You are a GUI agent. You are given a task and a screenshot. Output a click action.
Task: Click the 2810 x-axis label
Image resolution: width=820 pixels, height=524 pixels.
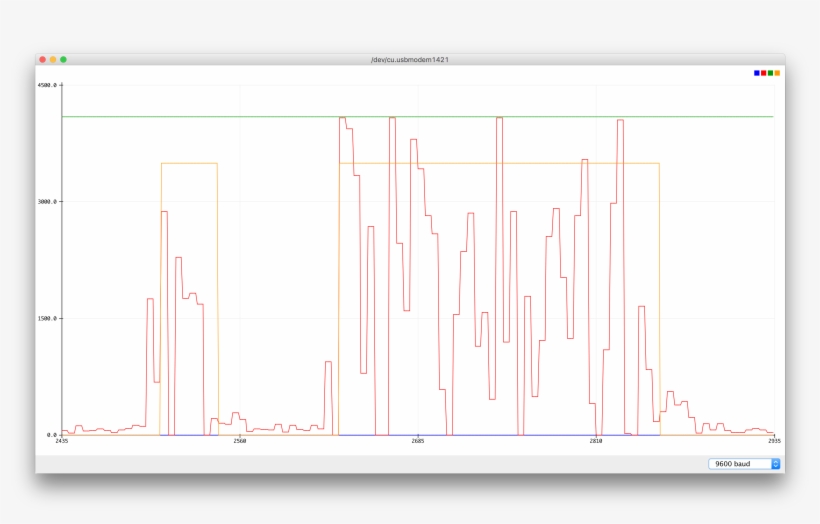coord(596,441)
